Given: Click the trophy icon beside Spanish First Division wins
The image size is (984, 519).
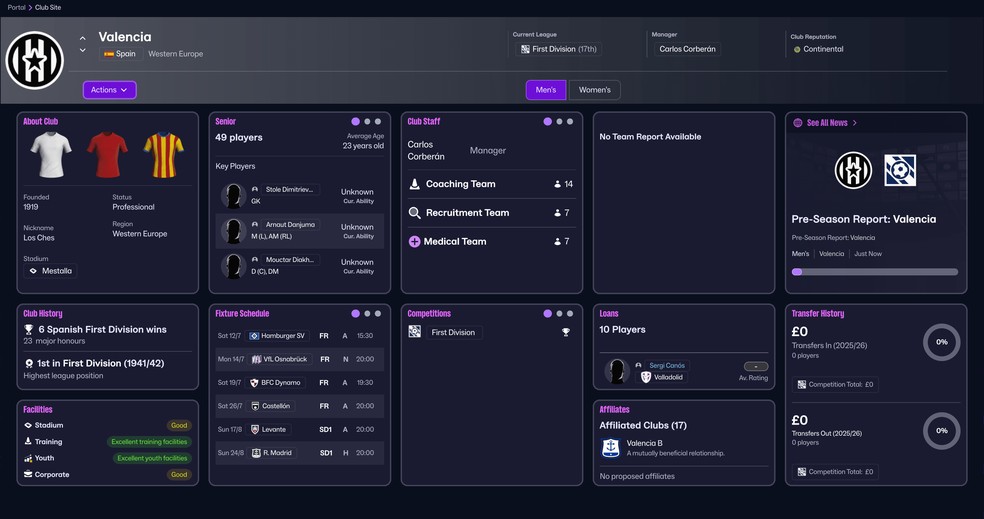Looking at the screenshot, I should coord(28,329).
